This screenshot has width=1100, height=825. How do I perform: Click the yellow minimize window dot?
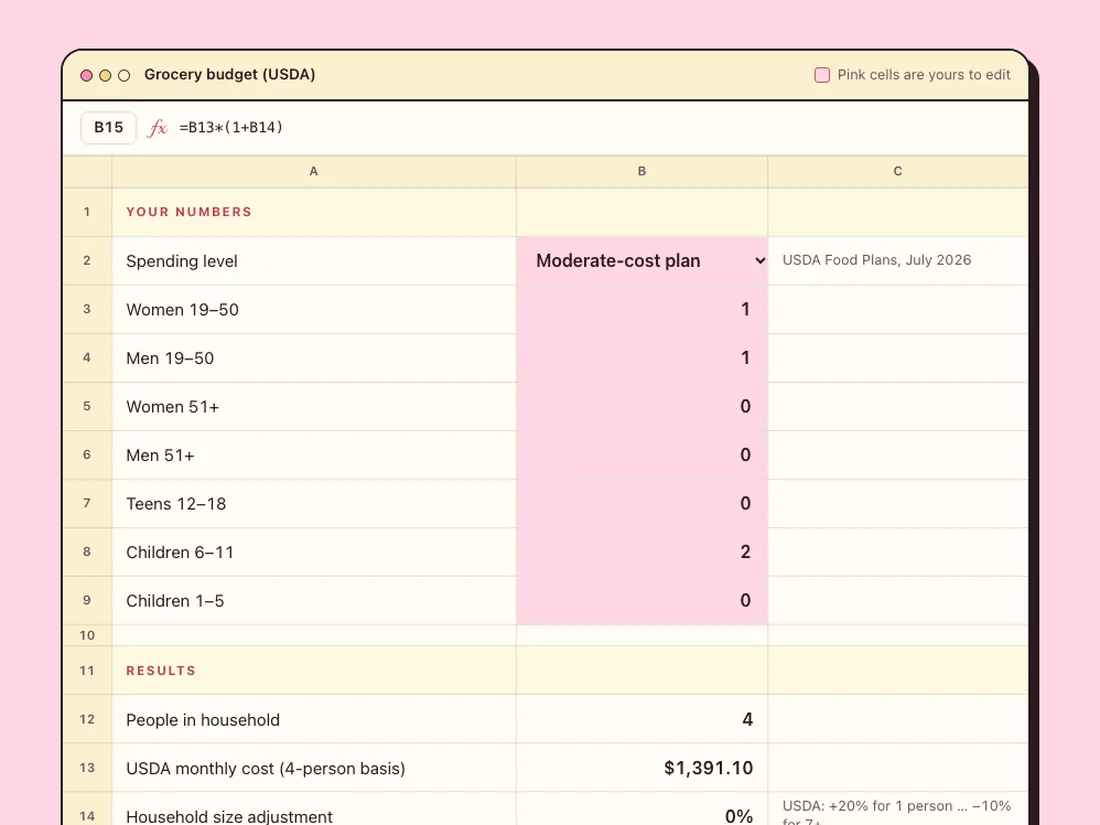click(x=105, y=76)
